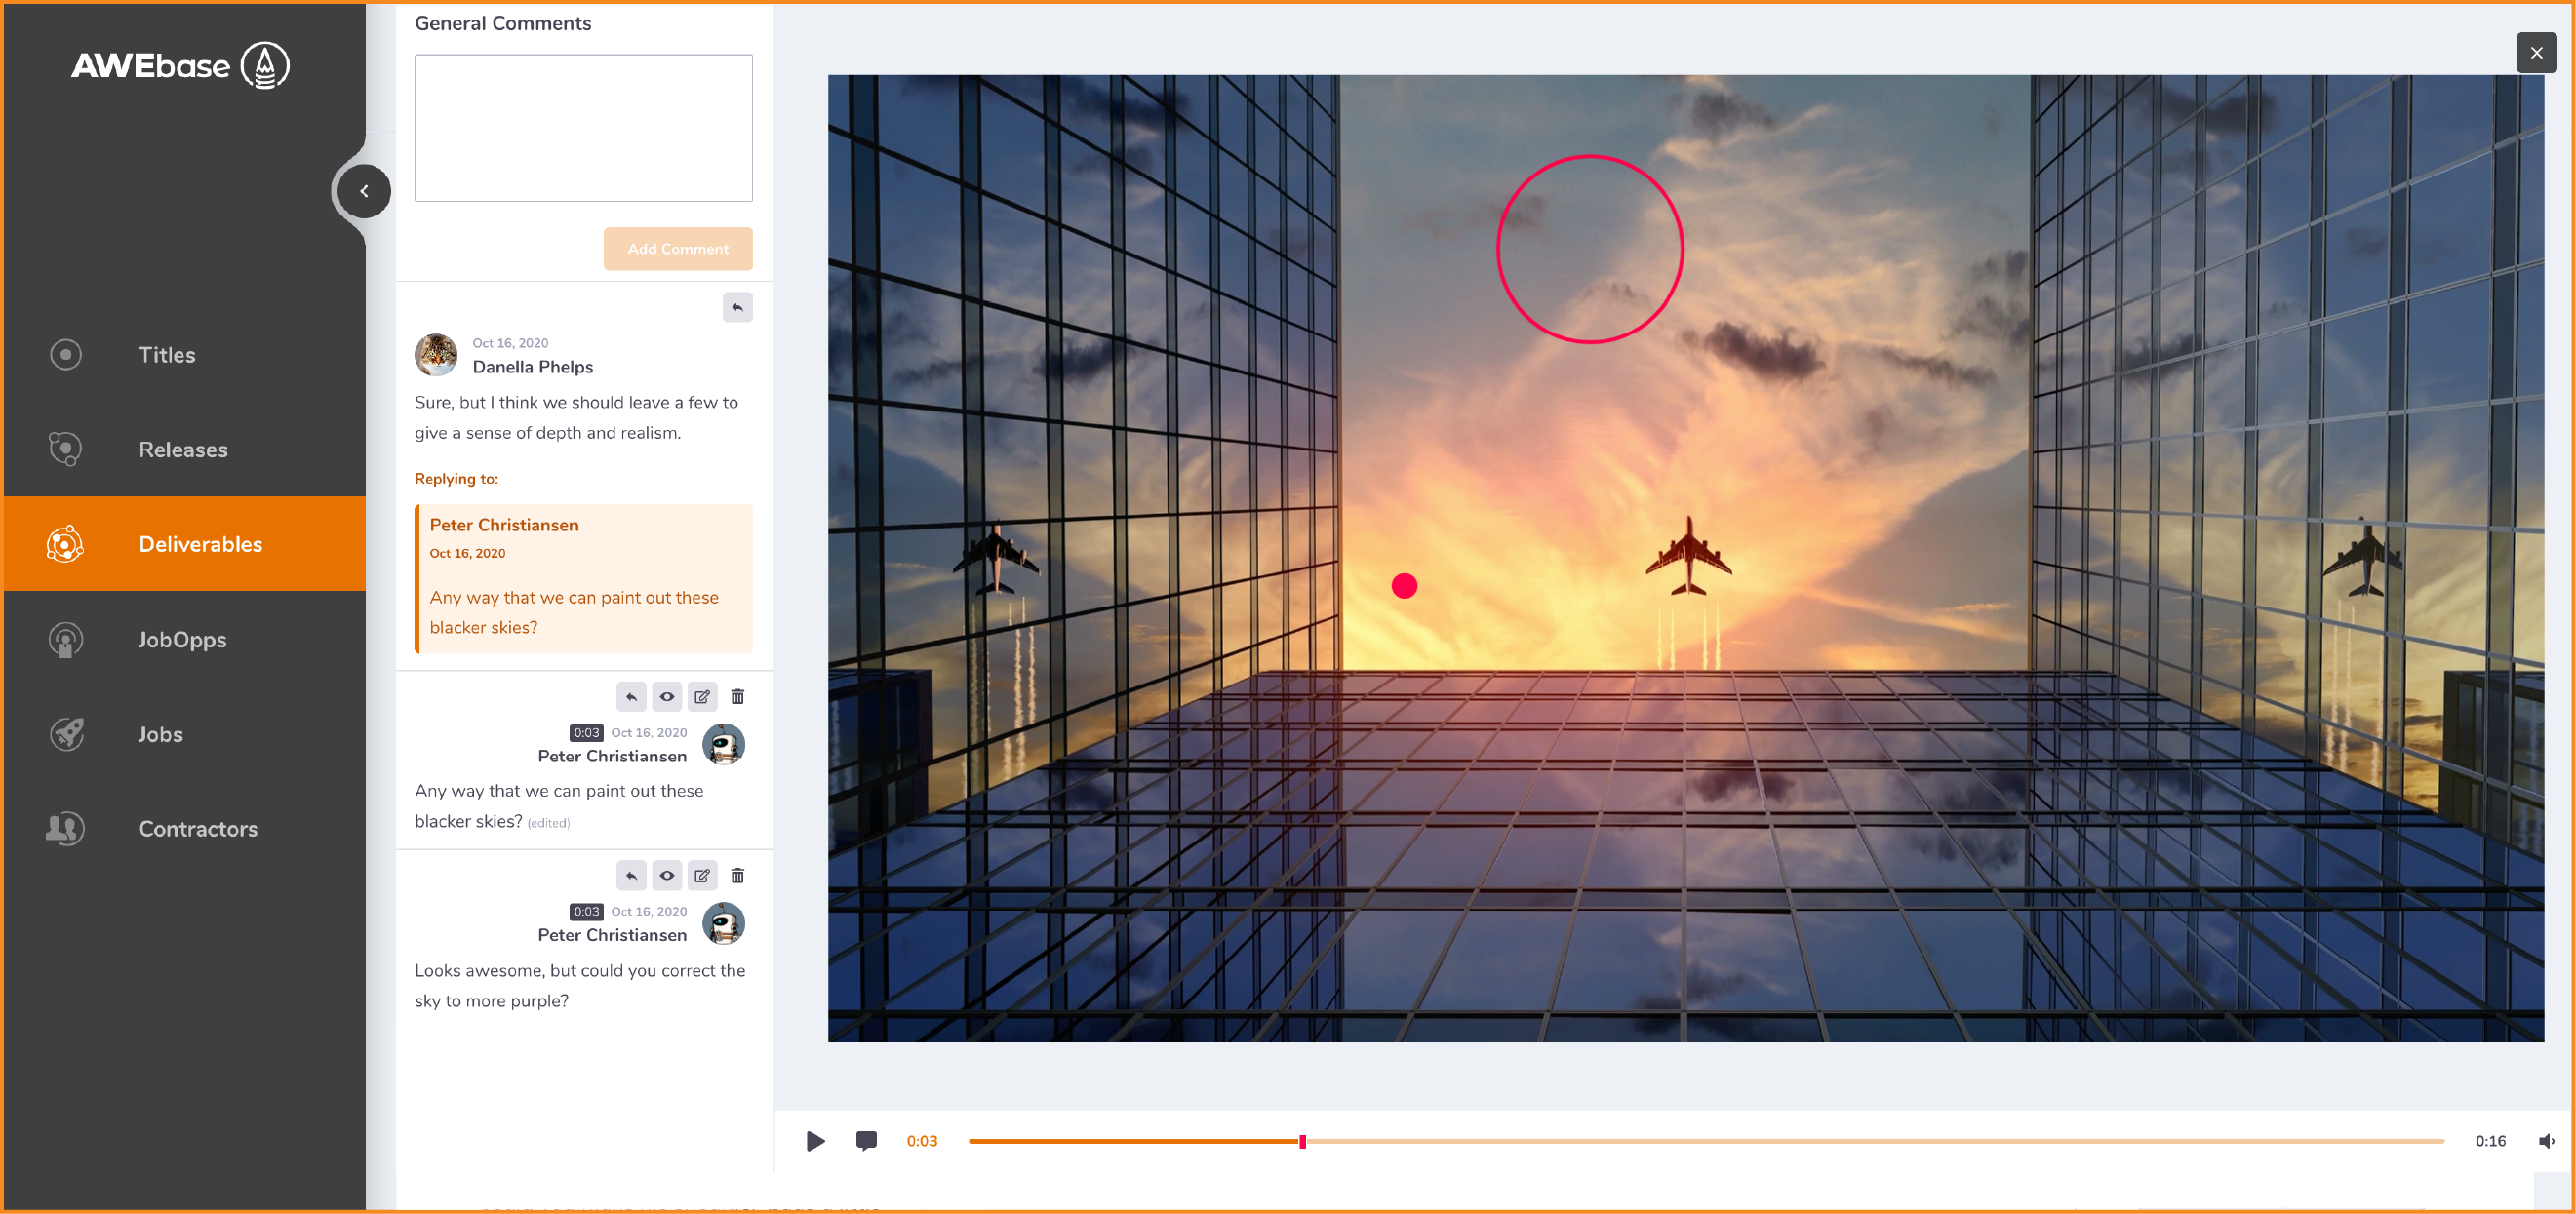Collapse the sidebar with the chevron button
Screen dimensions: 2576x1214
[x=364, y=191]
